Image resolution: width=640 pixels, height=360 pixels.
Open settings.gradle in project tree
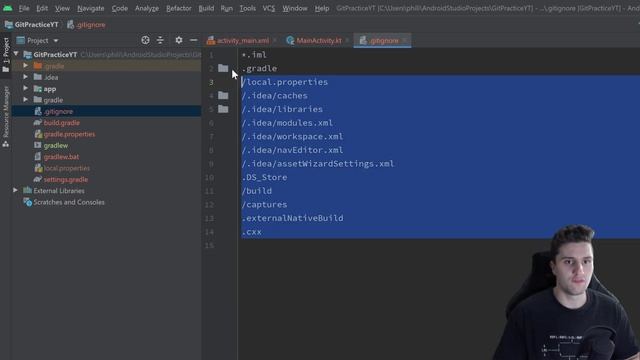click(x=66, y=180)
